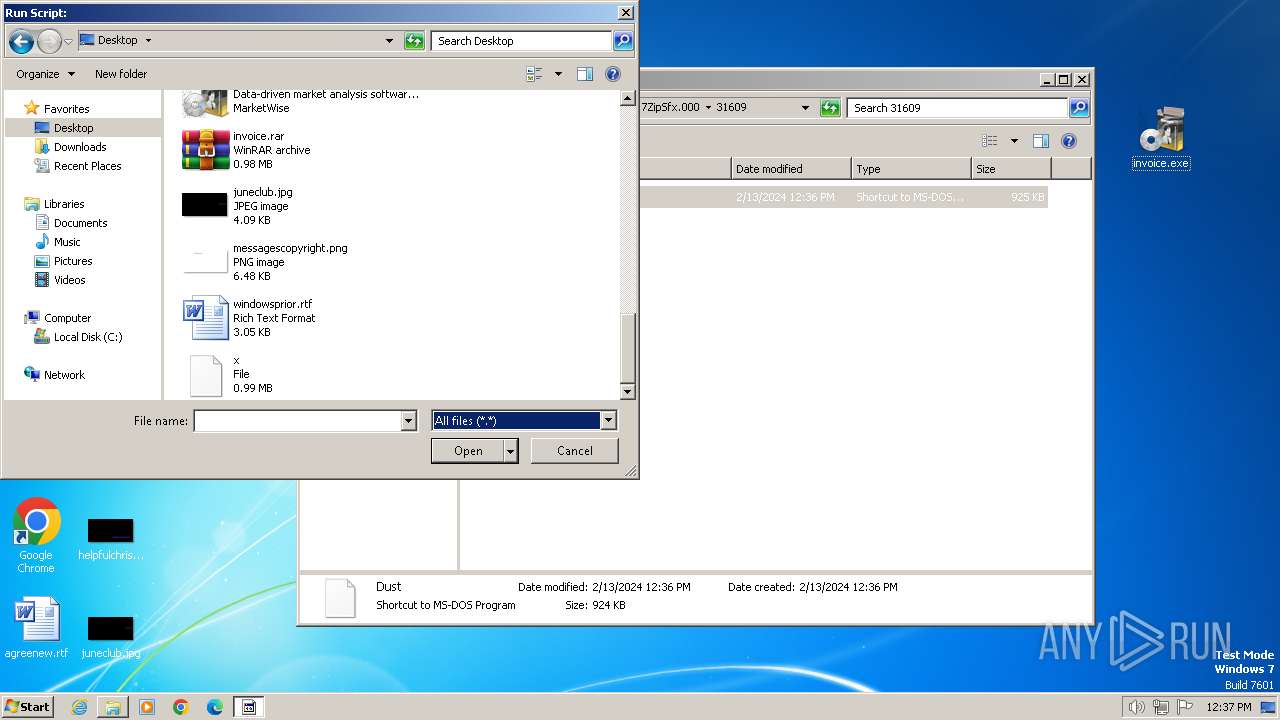Click the helpfulchris desktop icon
Viewport: 1280px width, 720px height.
(x=110, y=540)
